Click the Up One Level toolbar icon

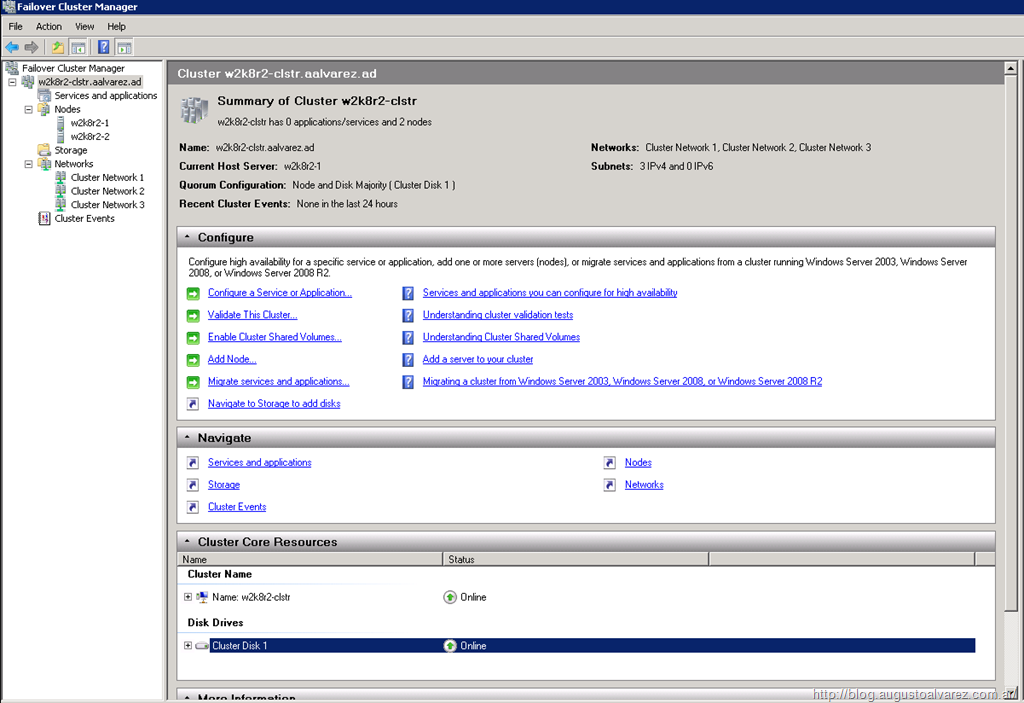pyautogui.click(x=58, y=47)
